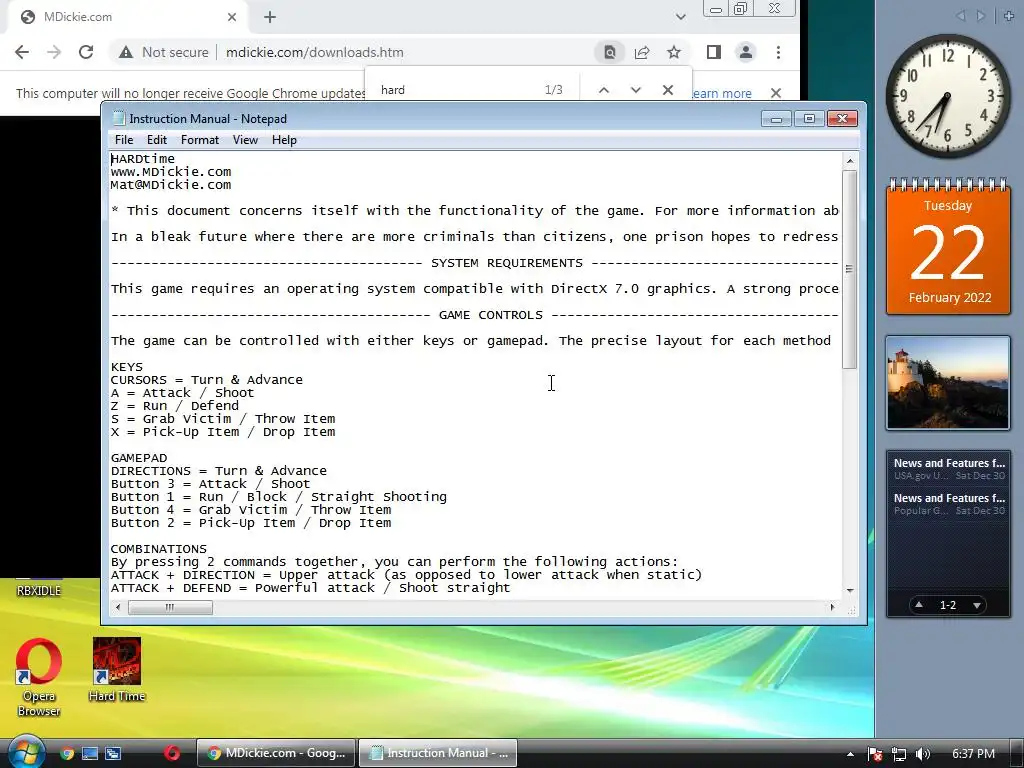Open the Help menu in Notepad
The width and height of the screenshot is (1024, 768).
pyautogui.click(x=284, y=140)
